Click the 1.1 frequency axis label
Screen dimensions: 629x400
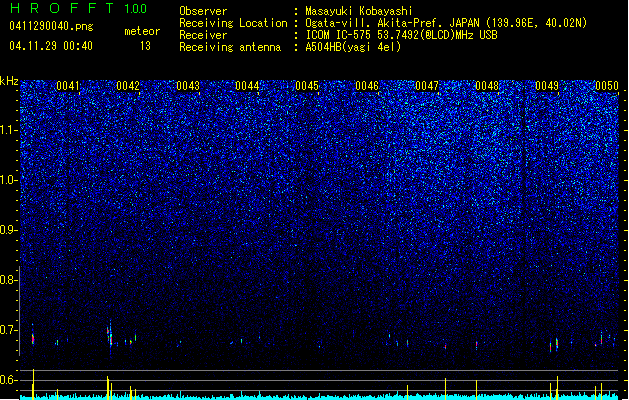[x=9, y=130]
